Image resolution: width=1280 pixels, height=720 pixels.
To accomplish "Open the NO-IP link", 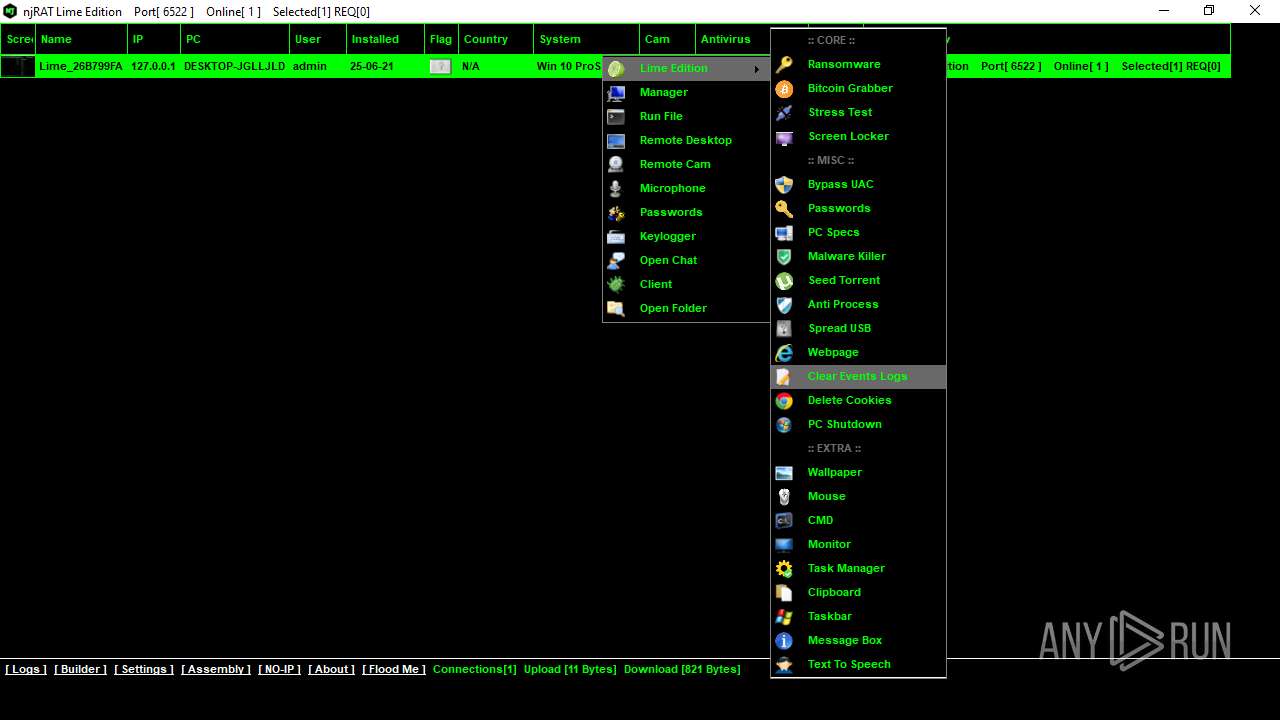I will point(279,669).
